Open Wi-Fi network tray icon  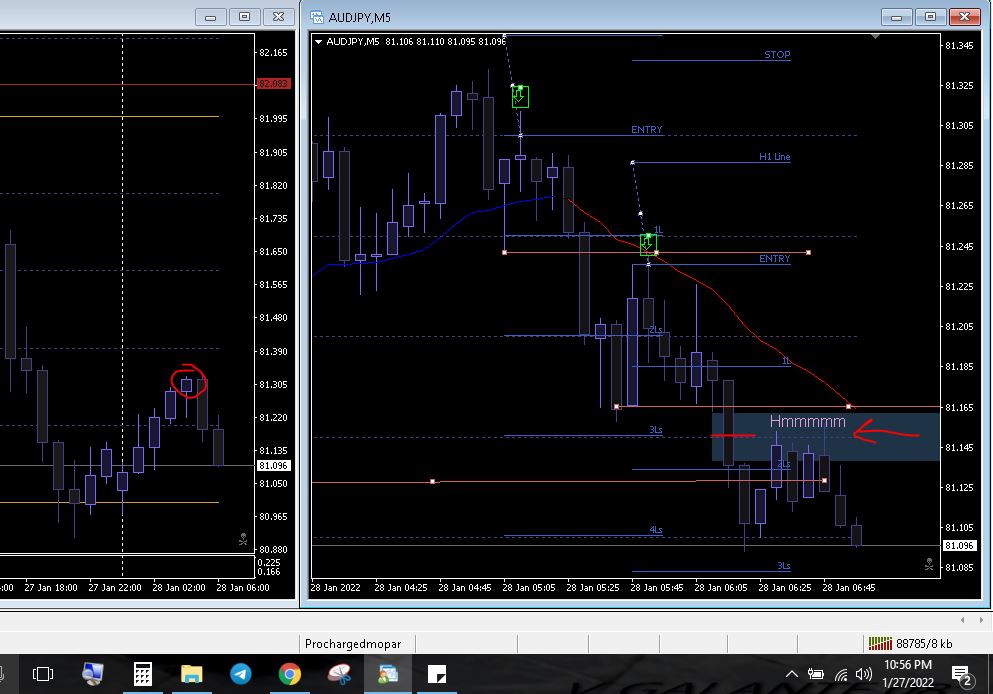point(840,674)
